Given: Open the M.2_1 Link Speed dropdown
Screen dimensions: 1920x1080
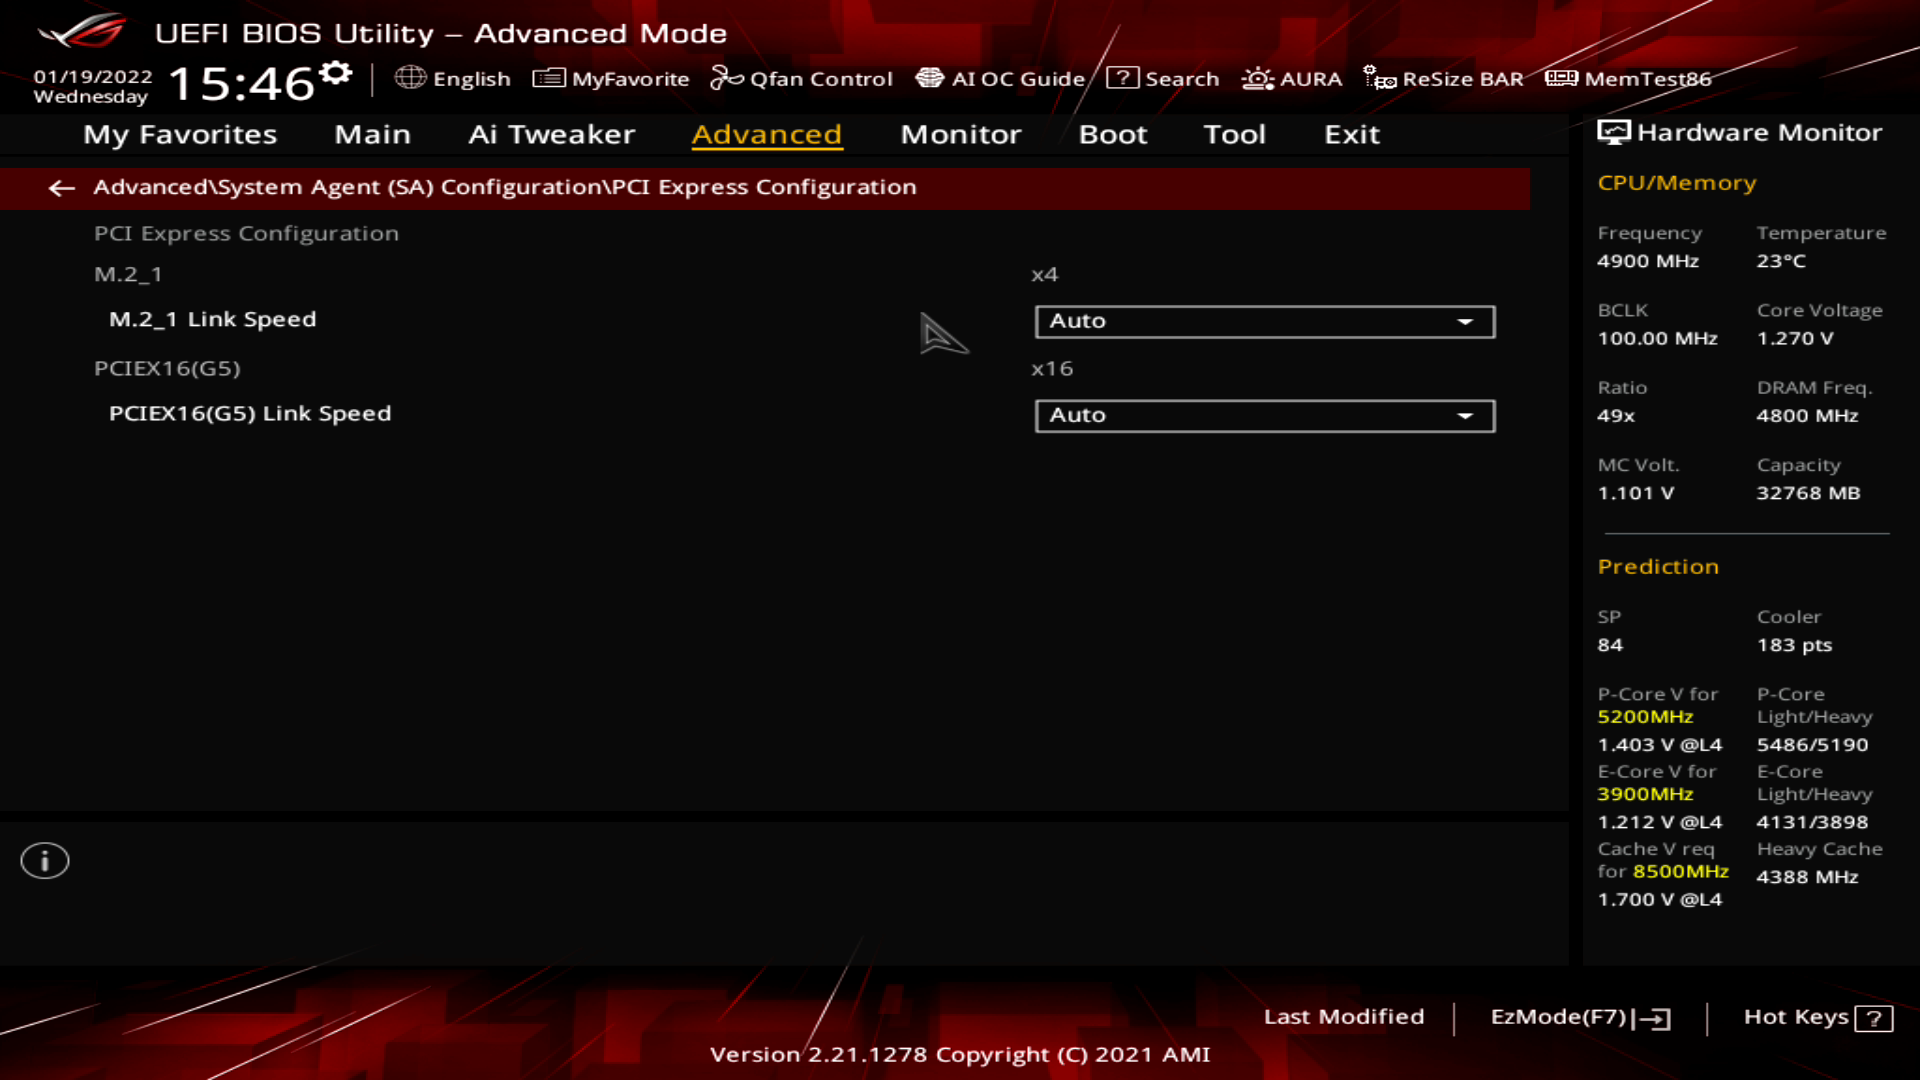Looking at the screenshot, I should (1264, 321).
